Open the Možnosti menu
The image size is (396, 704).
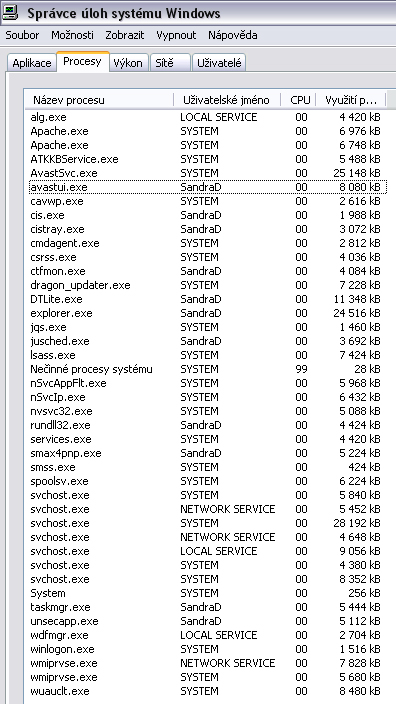[72, 35]
